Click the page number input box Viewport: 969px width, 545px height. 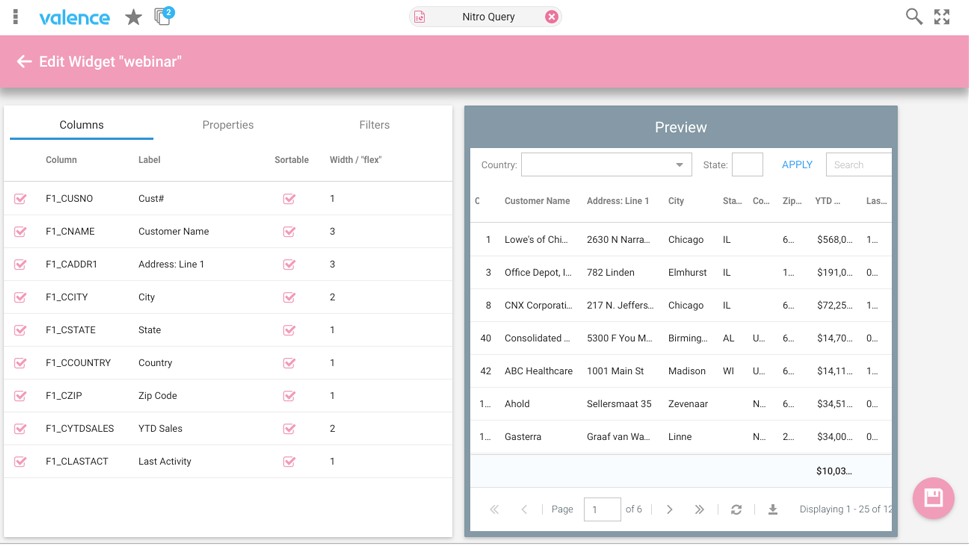(x=602, y=509)
